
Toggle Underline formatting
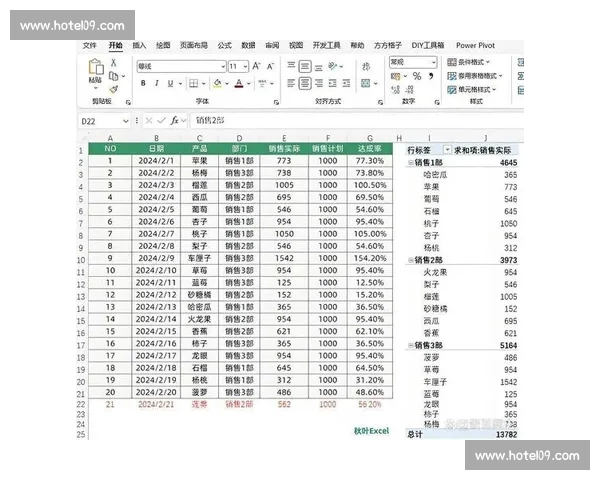170,83
